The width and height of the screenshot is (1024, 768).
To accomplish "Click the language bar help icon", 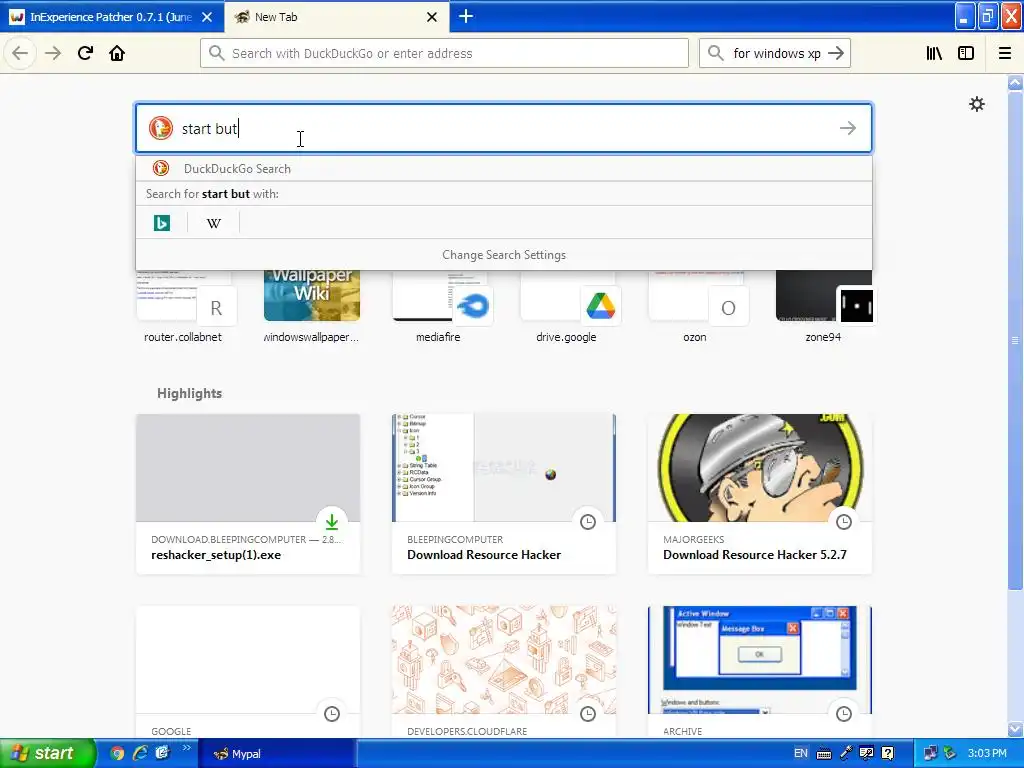I will pyautogui.click(x=888, y=753).
